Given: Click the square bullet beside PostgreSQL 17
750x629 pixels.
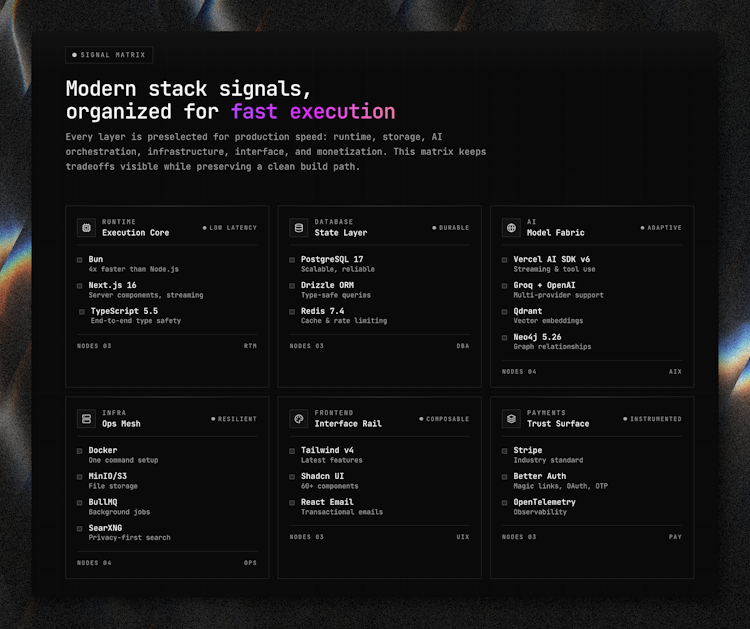Looking at the screenshot, I should point(292,260).
